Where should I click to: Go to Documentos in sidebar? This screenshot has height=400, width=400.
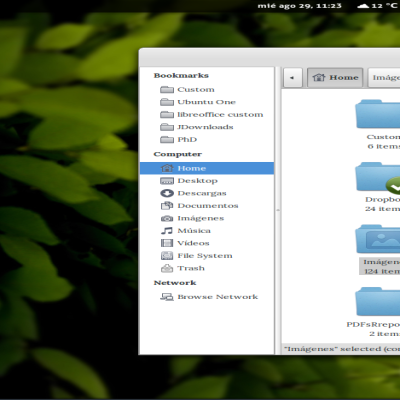(207, 206)
